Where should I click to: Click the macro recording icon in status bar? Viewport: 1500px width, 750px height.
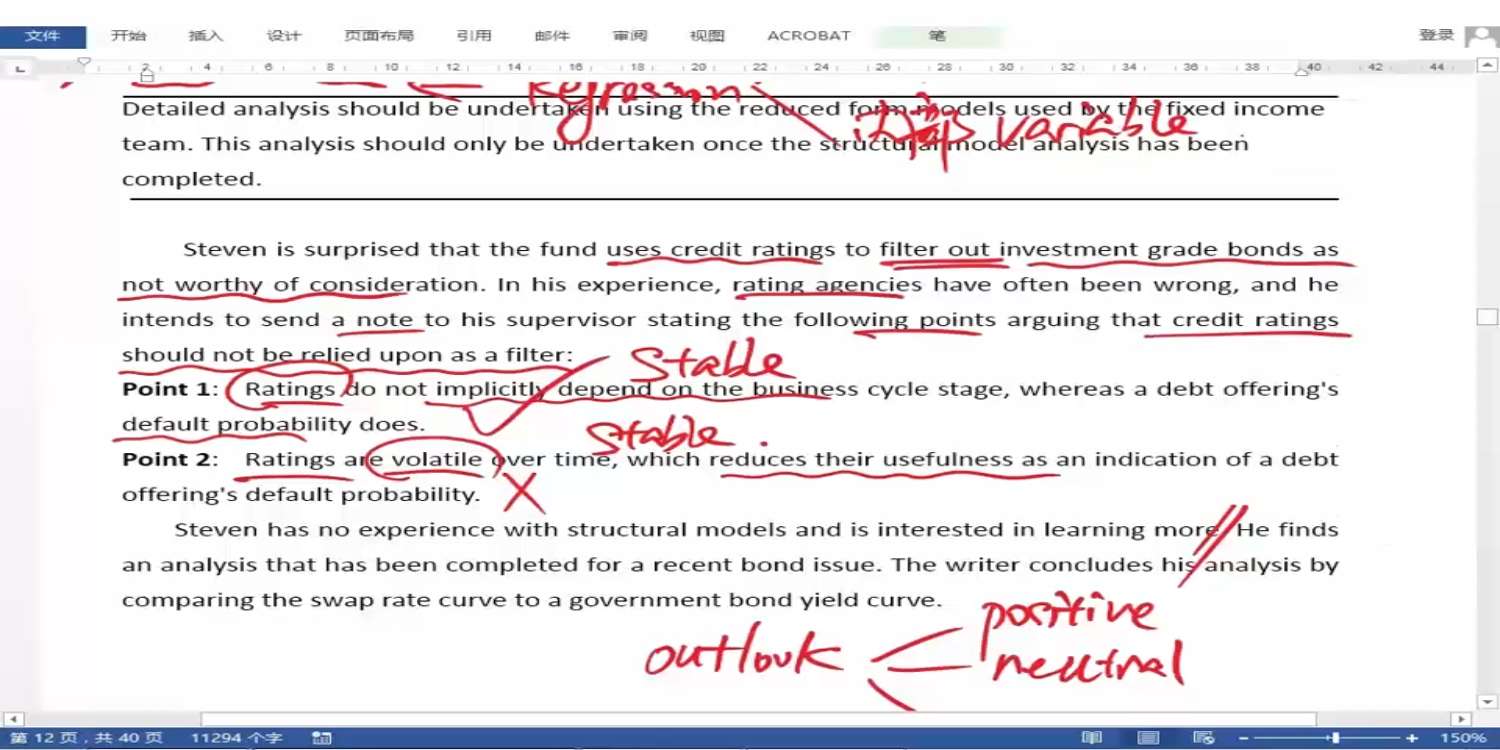tap(322, 738)
